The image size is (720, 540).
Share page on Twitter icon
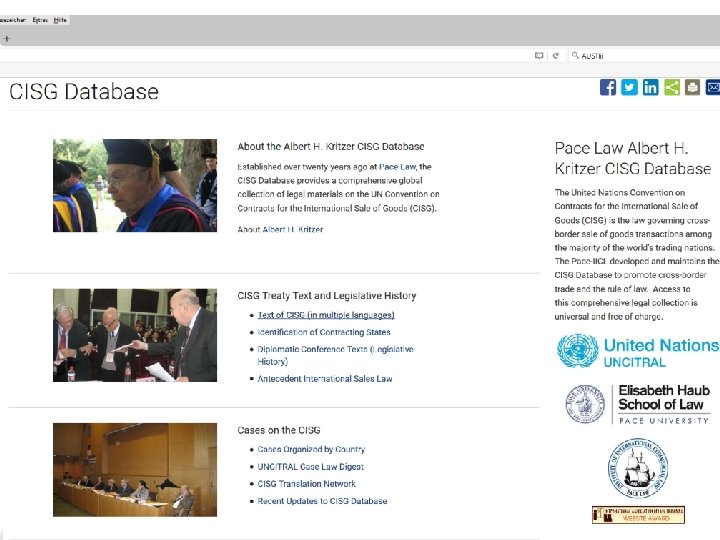pyautogui.click(x=629, y=87)
